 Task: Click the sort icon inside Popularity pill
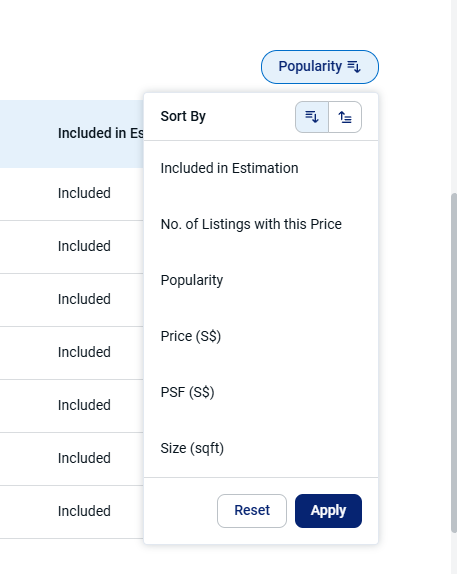coord(354,67)
